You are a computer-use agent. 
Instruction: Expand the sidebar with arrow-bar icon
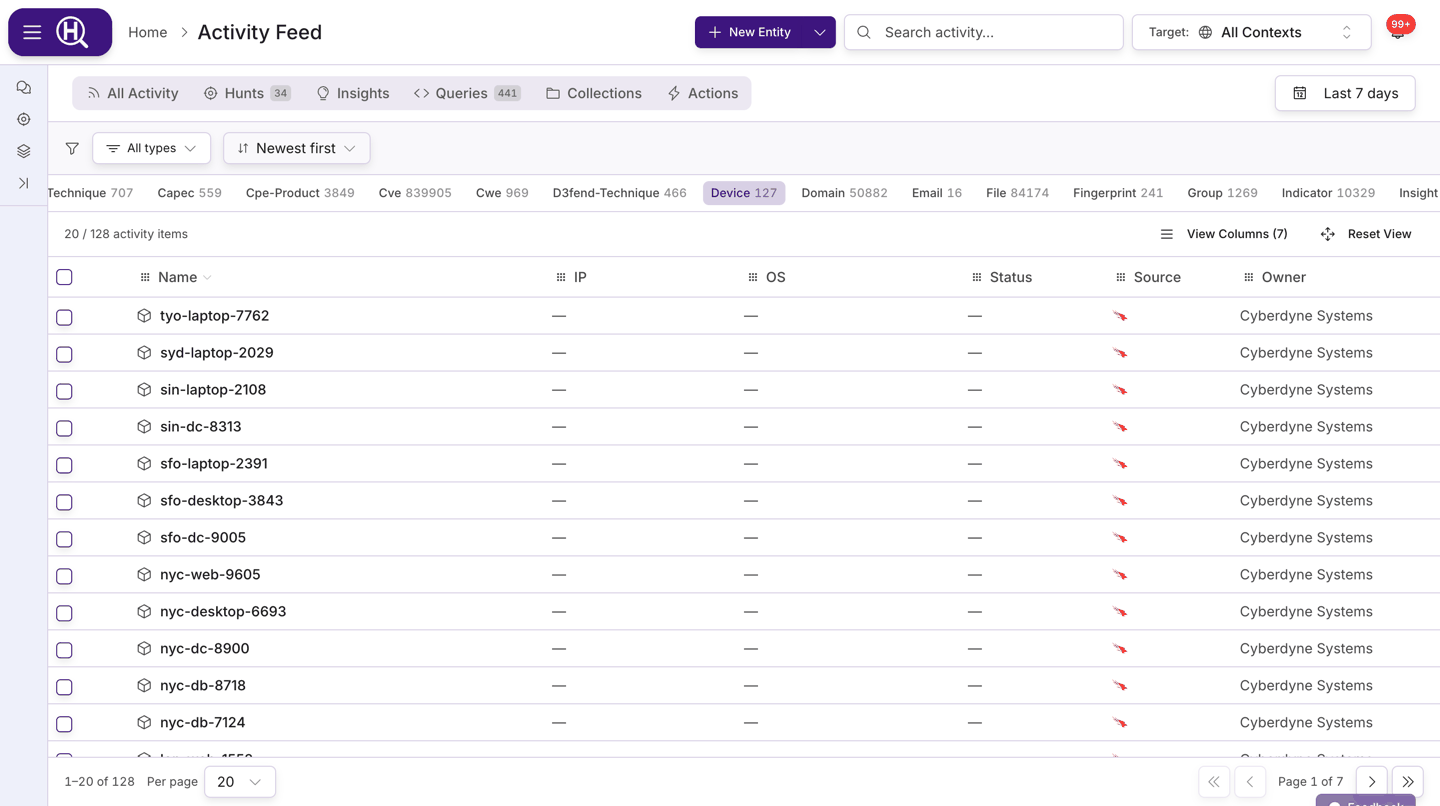point(24,183)
